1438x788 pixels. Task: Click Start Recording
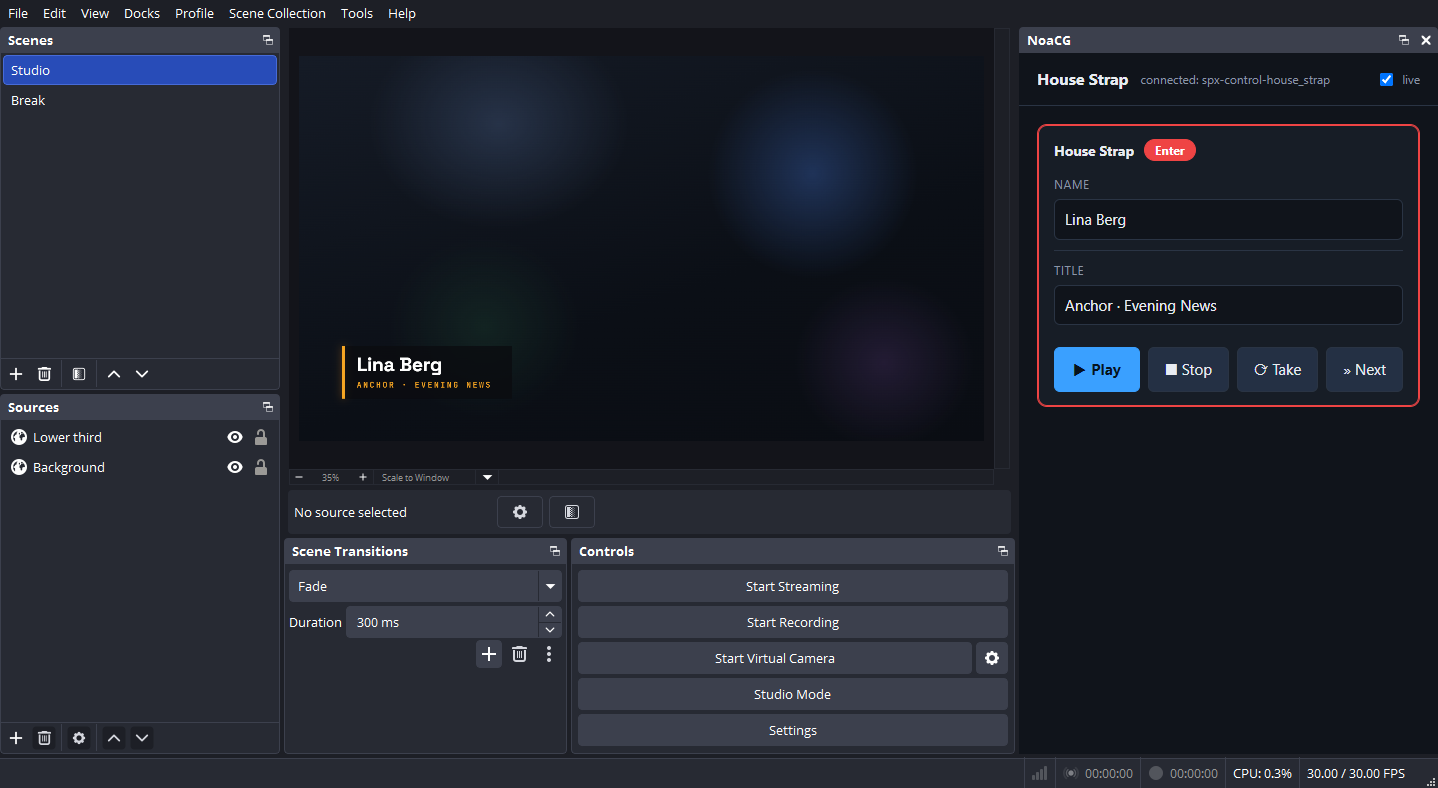tap(793, 622)
